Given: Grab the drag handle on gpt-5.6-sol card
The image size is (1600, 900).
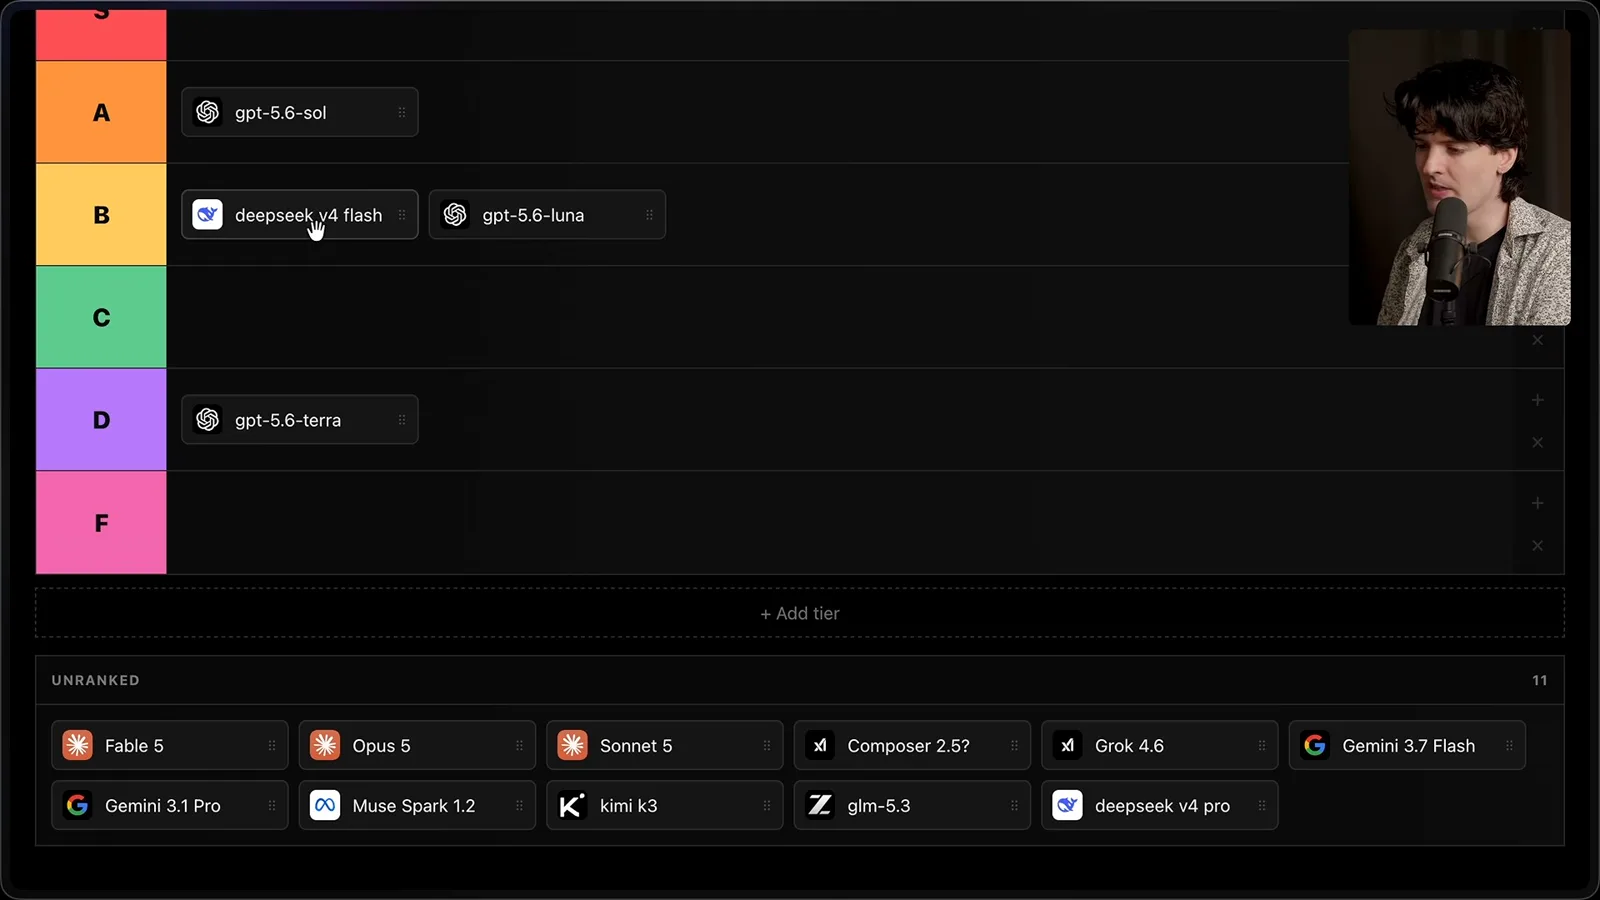Looking at the screenshot, I should (x=402, y=112).
